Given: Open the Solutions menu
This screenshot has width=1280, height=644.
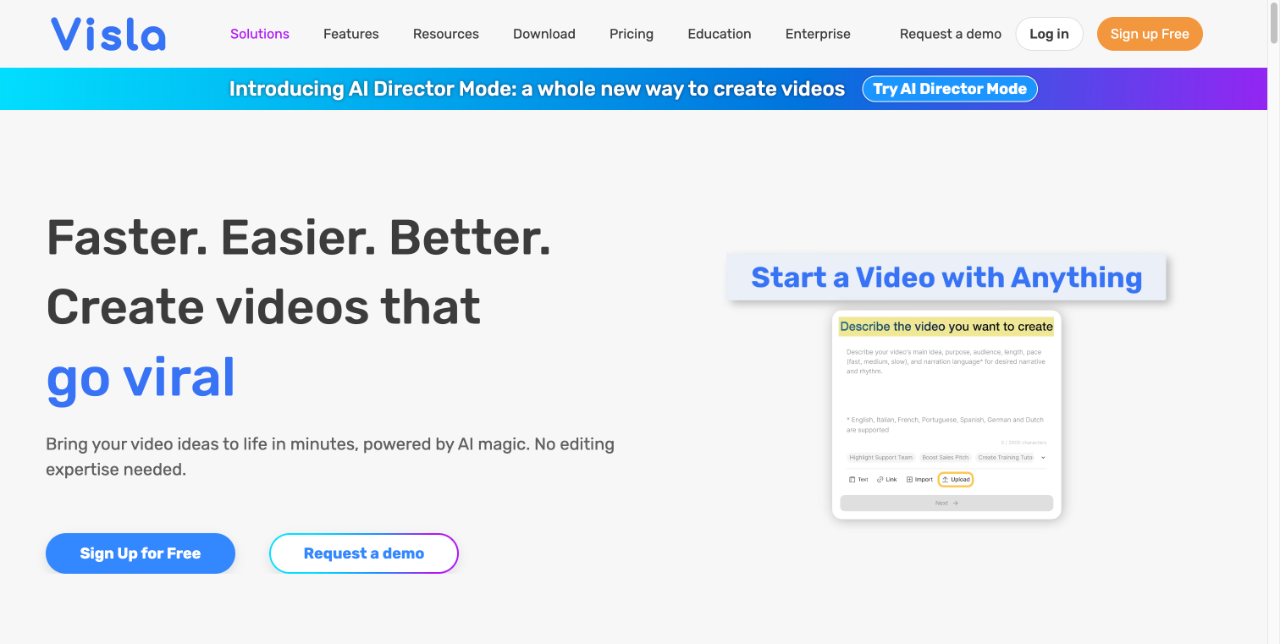Looking at the screenshot, I should click(x=259, y=33).
